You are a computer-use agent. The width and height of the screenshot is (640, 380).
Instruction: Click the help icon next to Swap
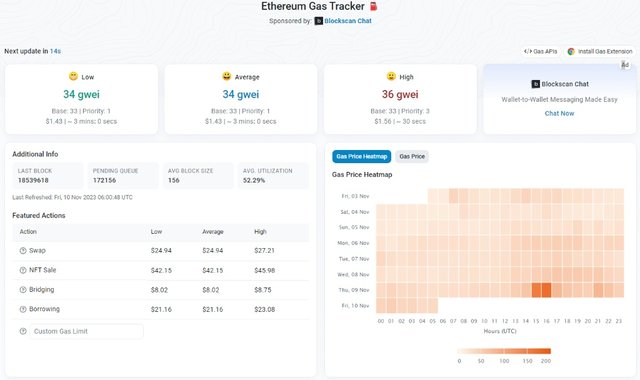click(x=23, y=251)
